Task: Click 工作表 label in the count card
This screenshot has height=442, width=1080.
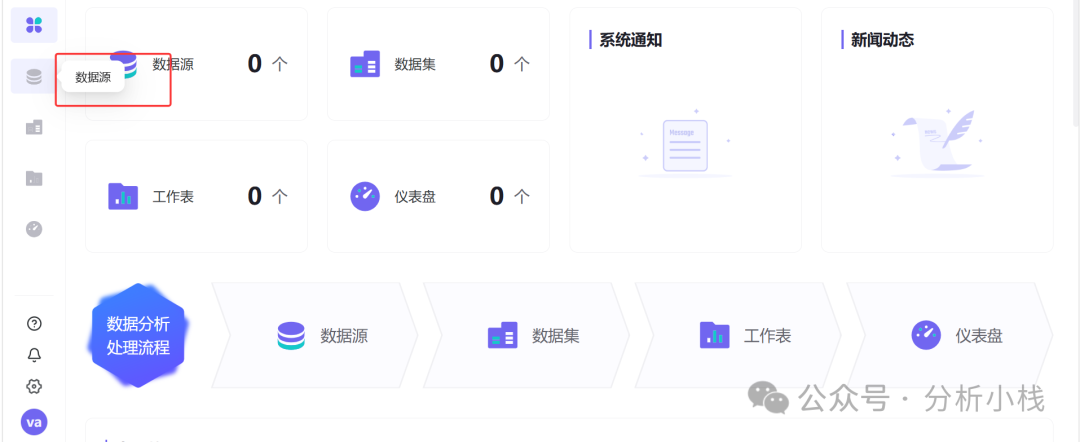Action: pyautogui.click(x=174, y=197)
